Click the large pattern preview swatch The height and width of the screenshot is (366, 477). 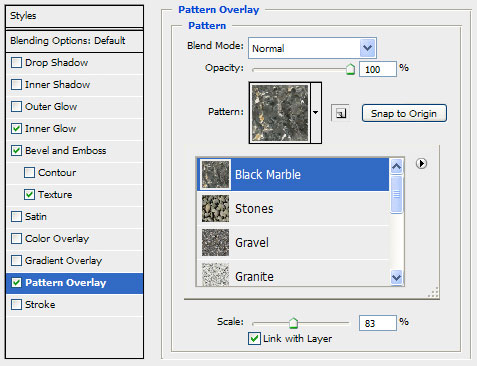tap(280, 113)
